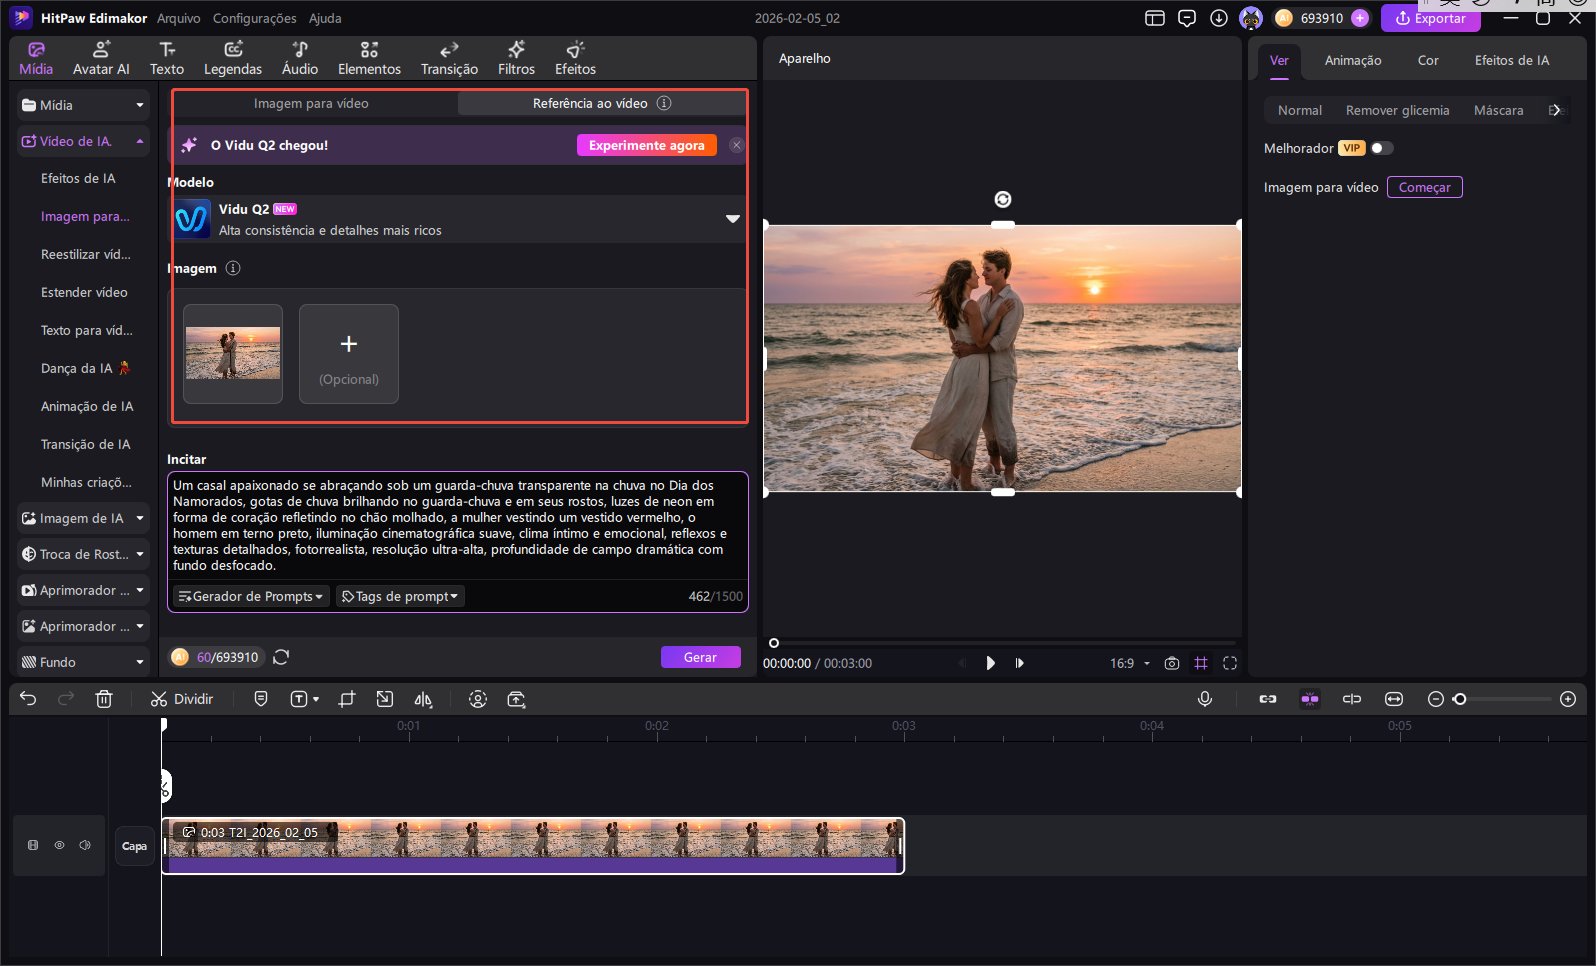Click refresh credits icon

[281, 657]
